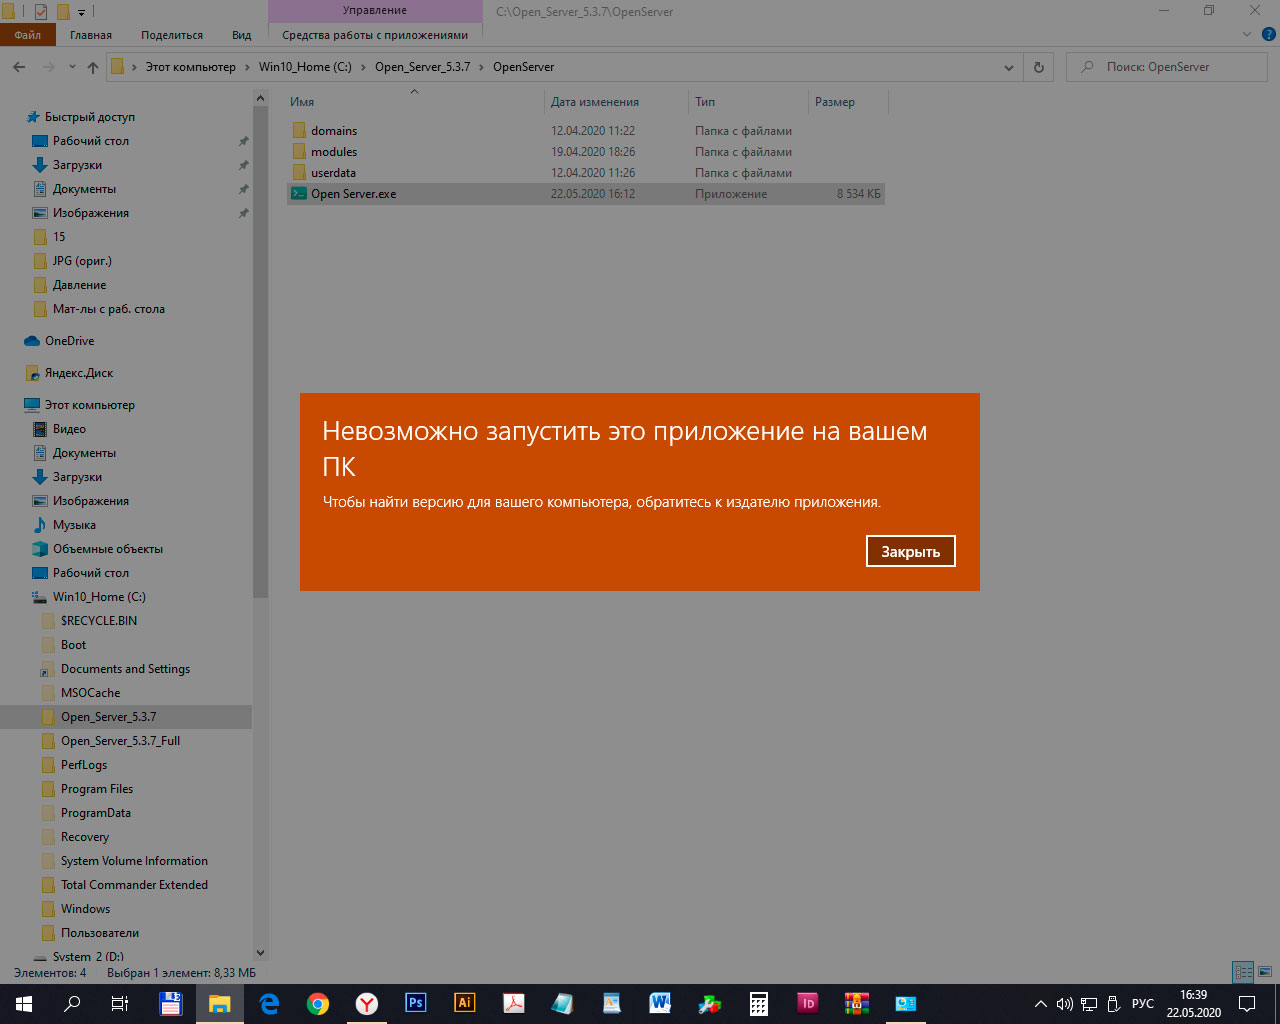
Task: Open Adobe Photoshop from taskbar
Action: tap(416, 1003)
